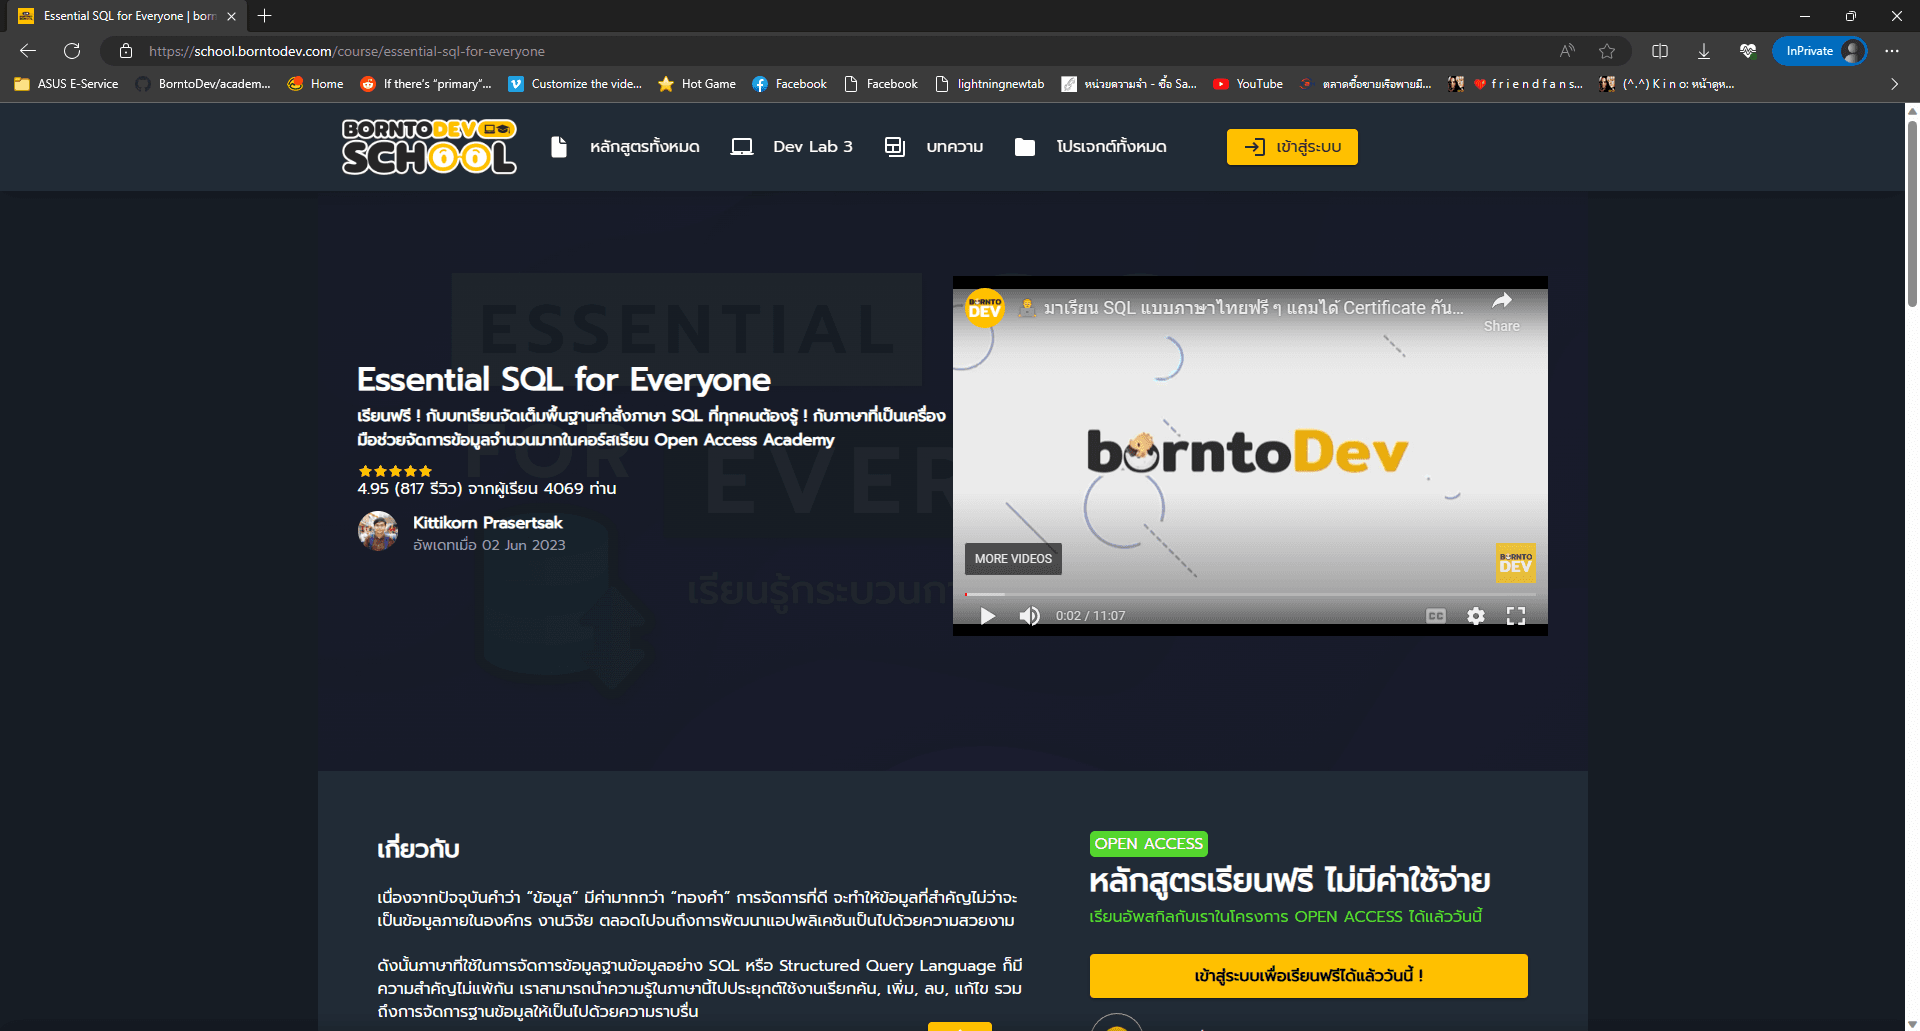Open the browser split screen icon
Viewport: 1920px width, 1031px height.
[1660, 51]
